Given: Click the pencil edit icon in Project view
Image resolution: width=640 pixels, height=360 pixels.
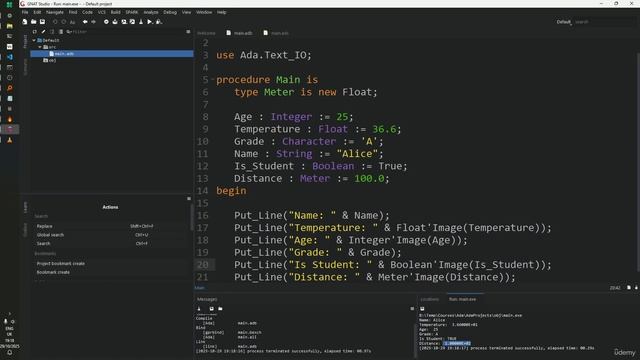Looking at the screenshot, I should [x=43, y=31].
